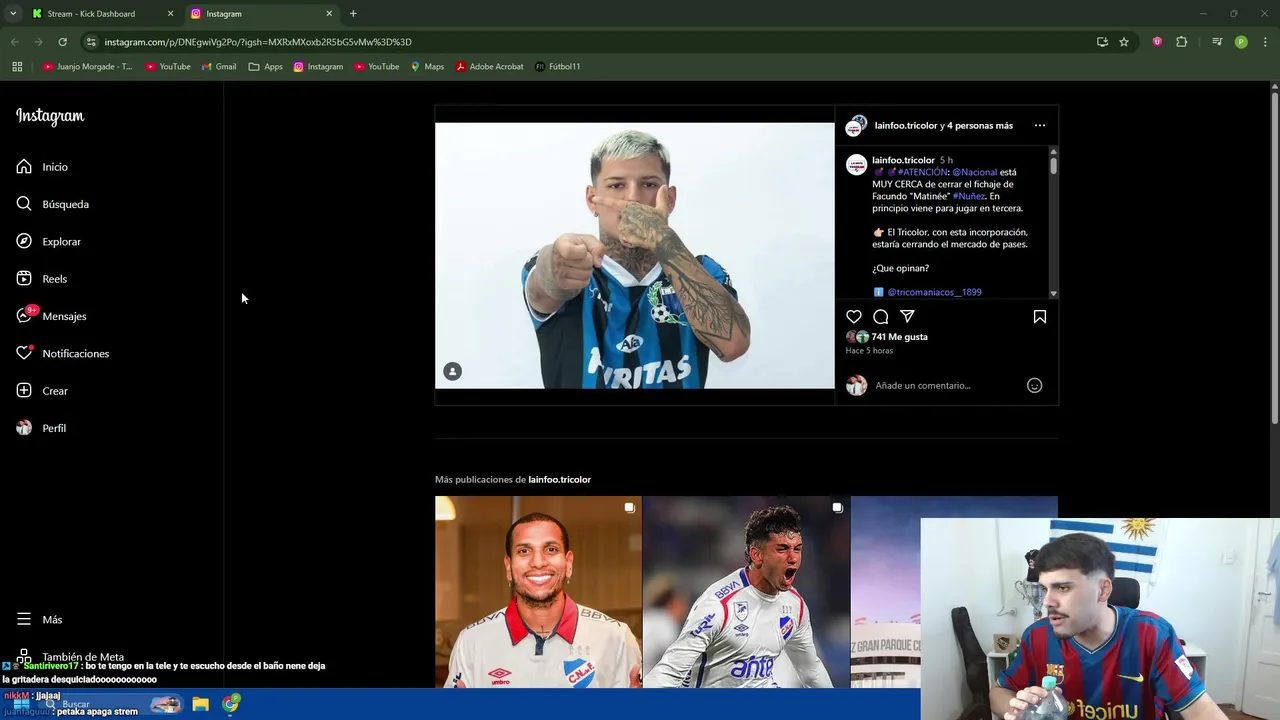
Task: Open the pink shield extension
Action: (1157, 42)
